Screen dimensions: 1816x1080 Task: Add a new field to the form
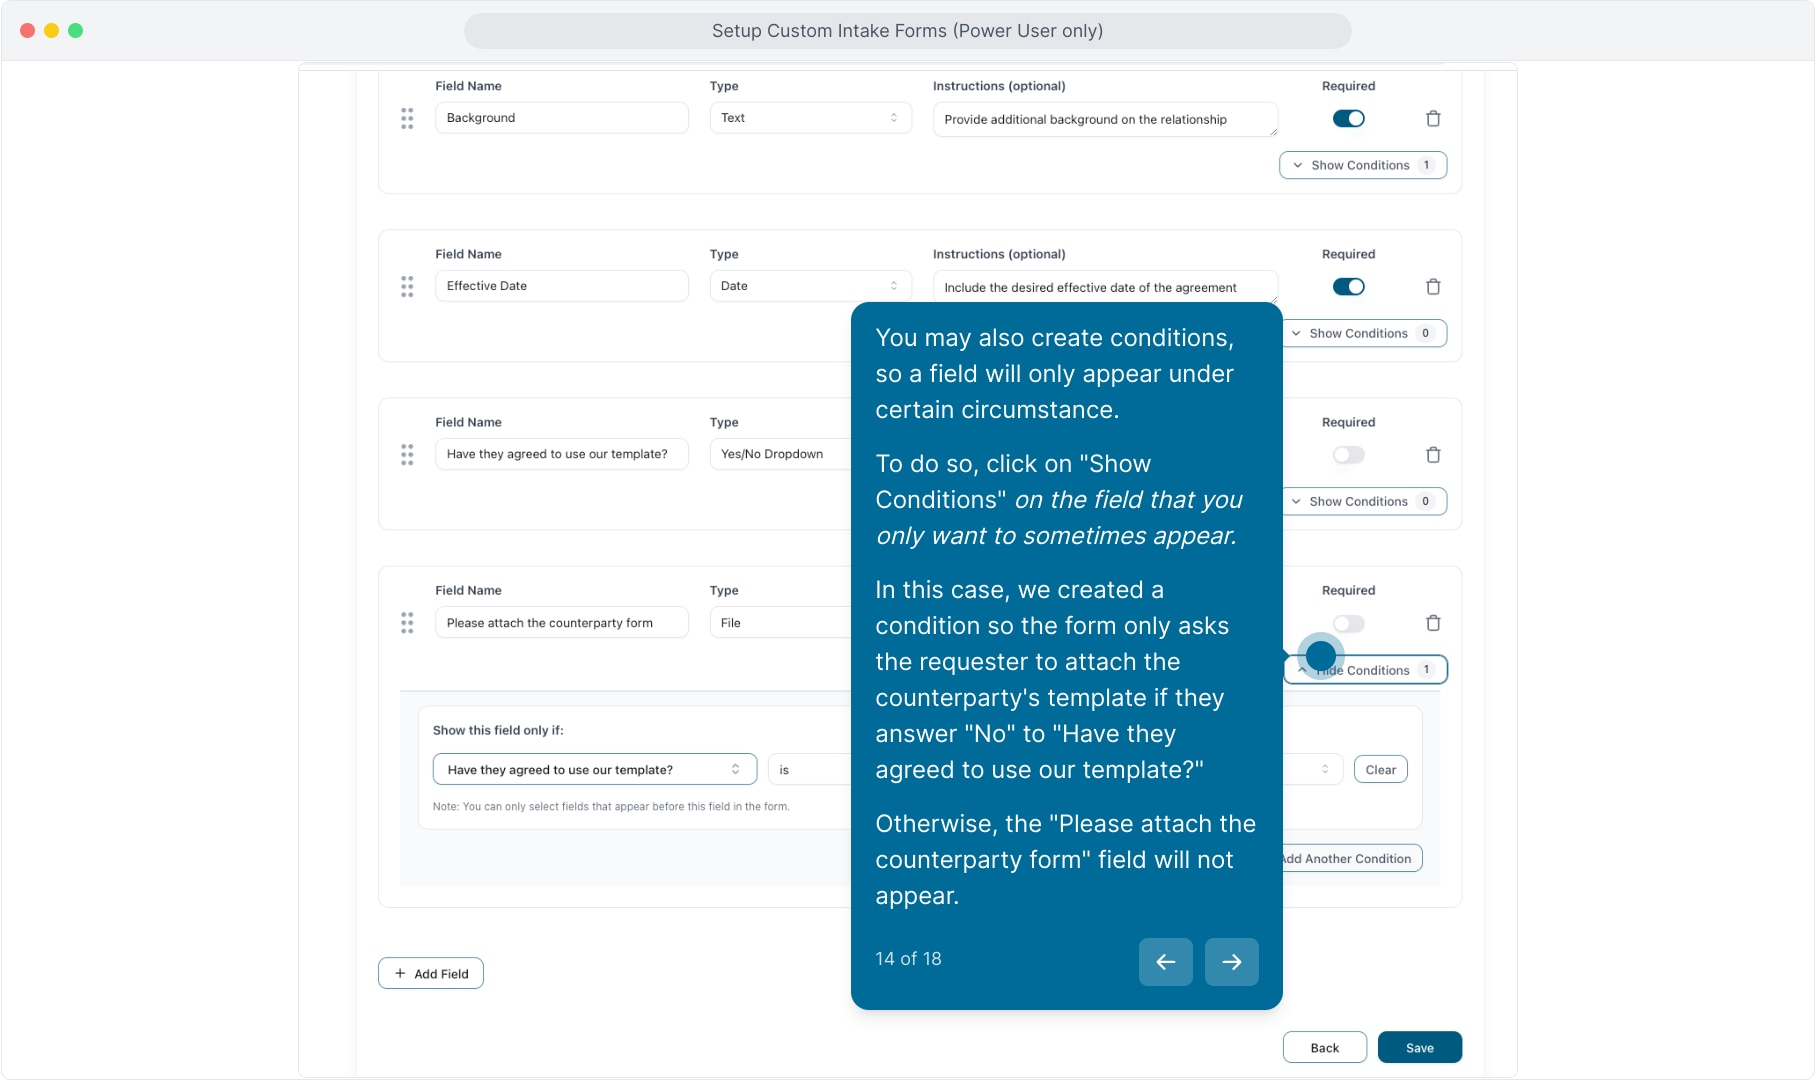pos(431,973)
